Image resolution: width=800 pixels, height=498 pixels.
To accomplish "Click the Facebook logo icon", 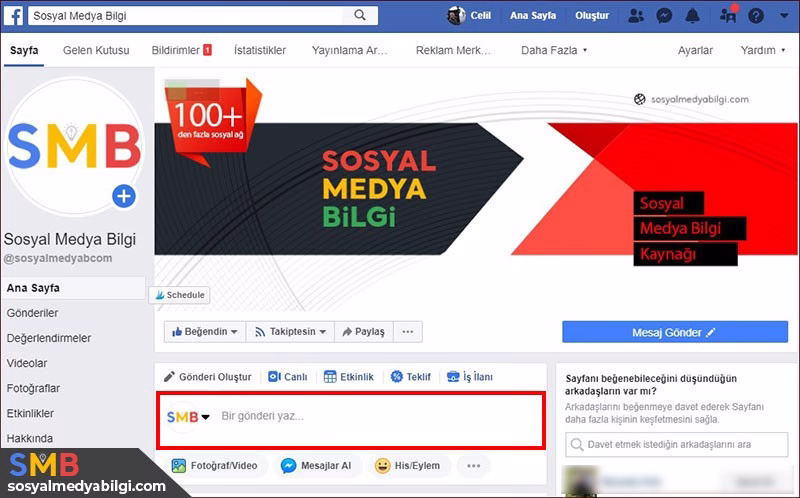I will [13, 15].
